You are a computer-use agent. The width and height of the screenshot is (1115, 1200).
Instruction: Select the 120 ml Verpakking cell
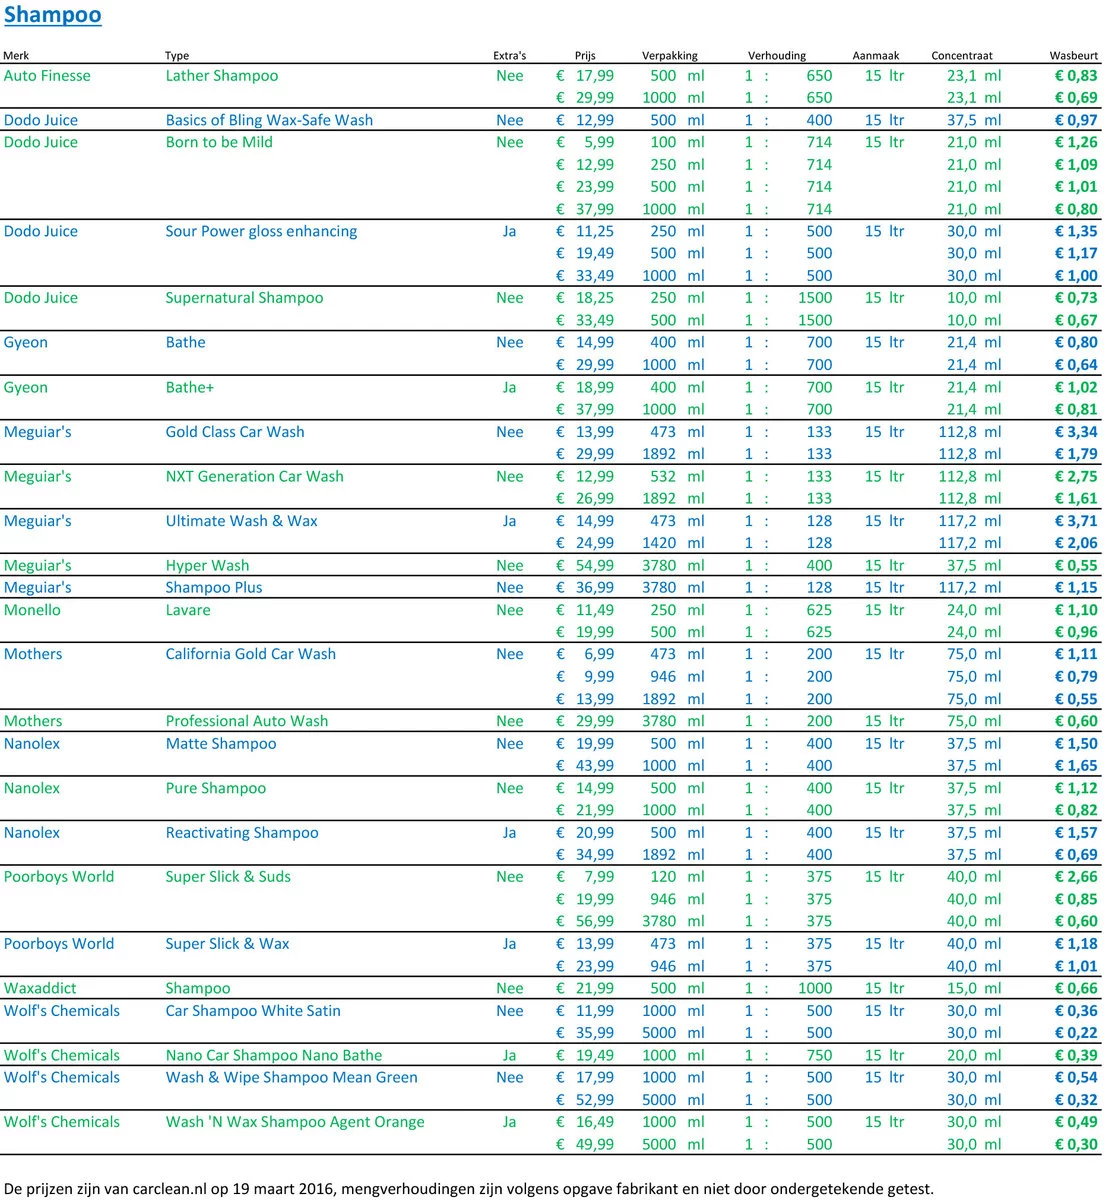[x=677, y=877]
